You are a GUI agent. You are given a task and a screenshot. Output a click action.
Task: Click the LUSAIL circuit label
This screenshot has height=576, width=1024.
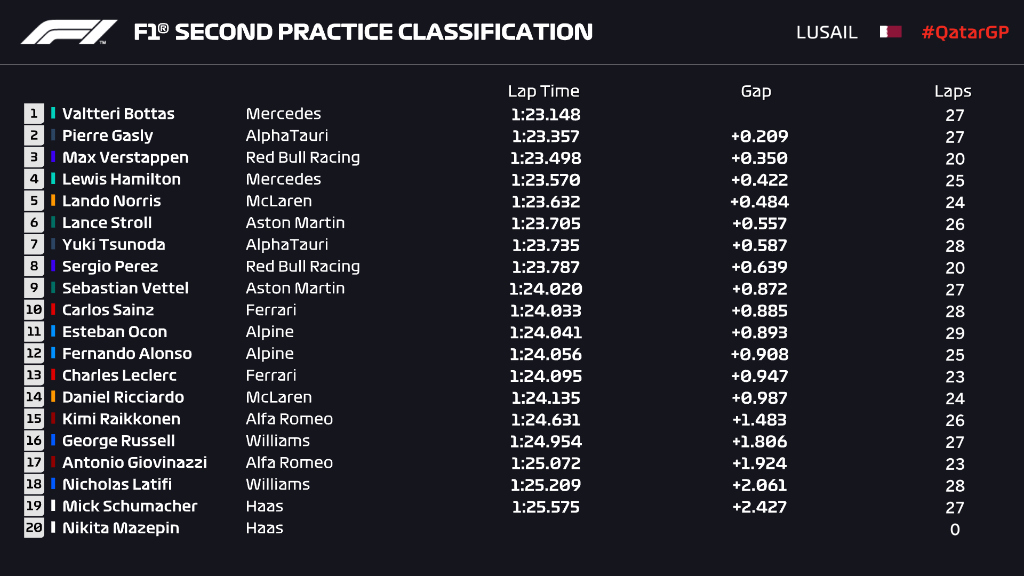[x=826, y=32]
